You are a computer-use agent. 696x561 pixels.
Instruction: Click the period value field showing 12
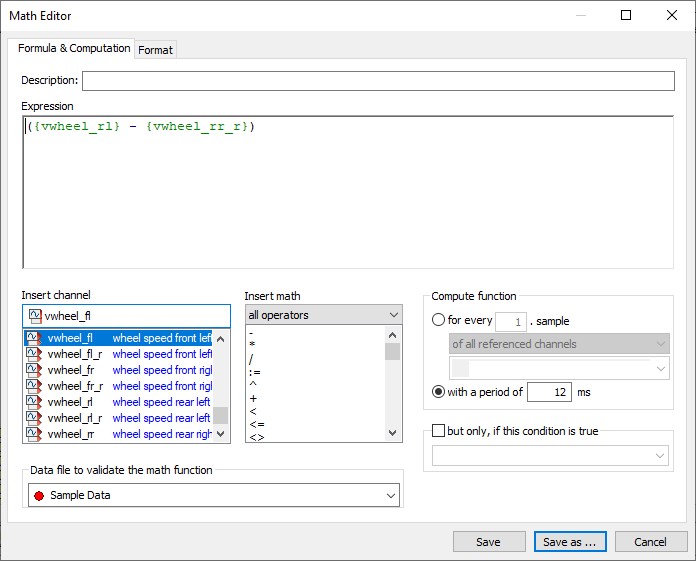(x=549, y=392)
